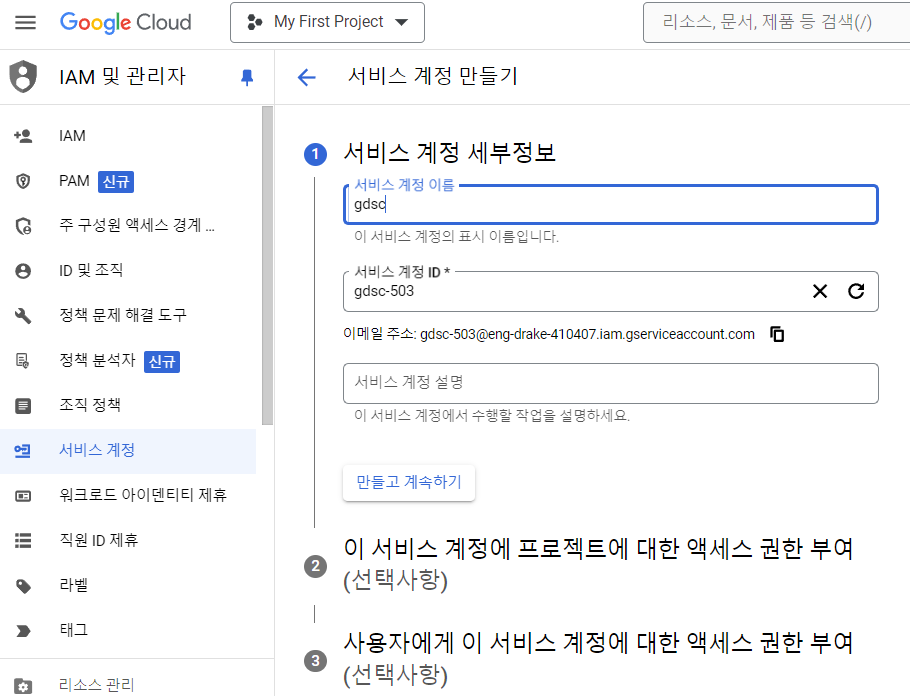This screenshot has width=910, height=696.
Task: Expand step 2 project access section
Action: (598, 564)
